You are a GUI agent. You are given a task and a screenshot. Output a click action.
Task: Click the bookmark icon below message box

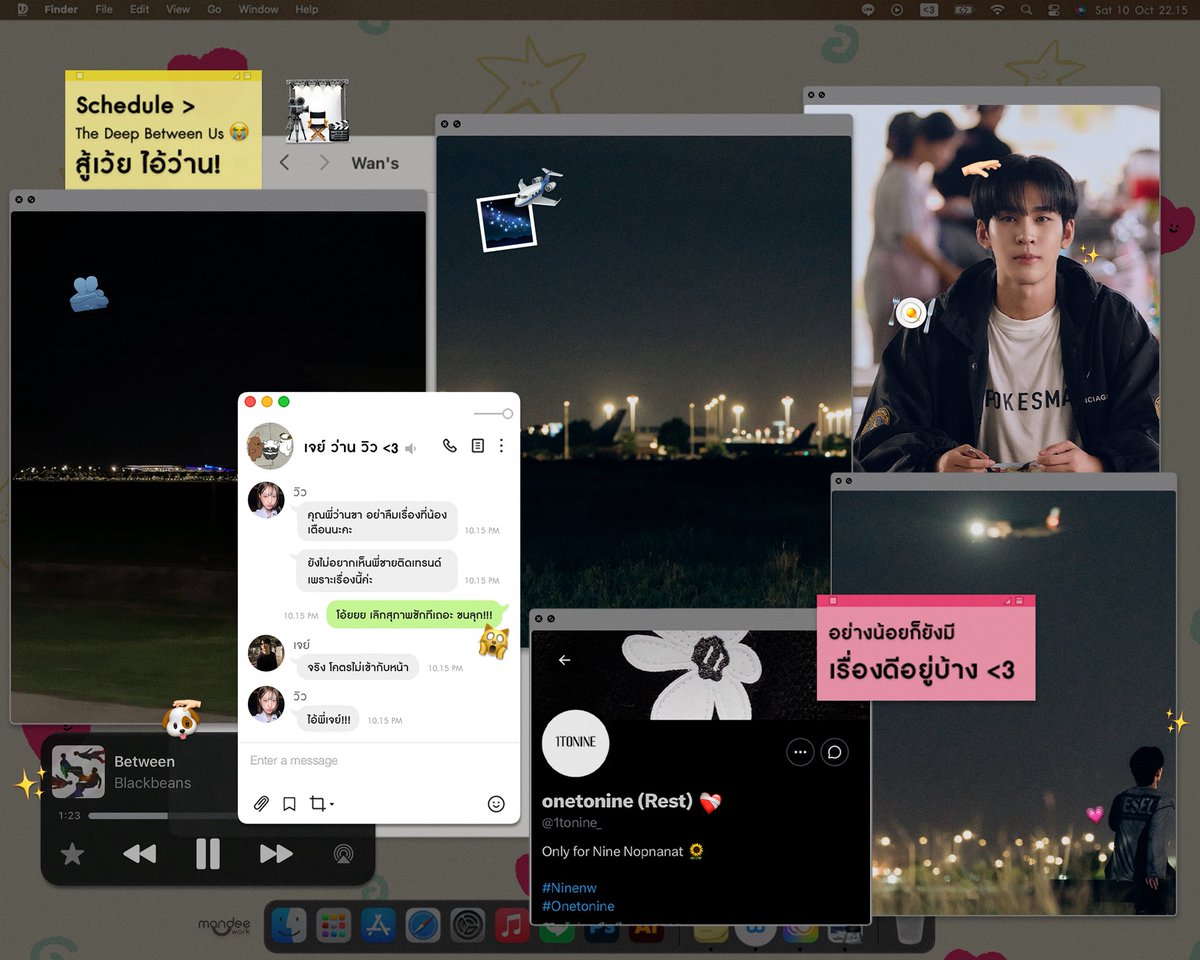[x=289, y=803]
